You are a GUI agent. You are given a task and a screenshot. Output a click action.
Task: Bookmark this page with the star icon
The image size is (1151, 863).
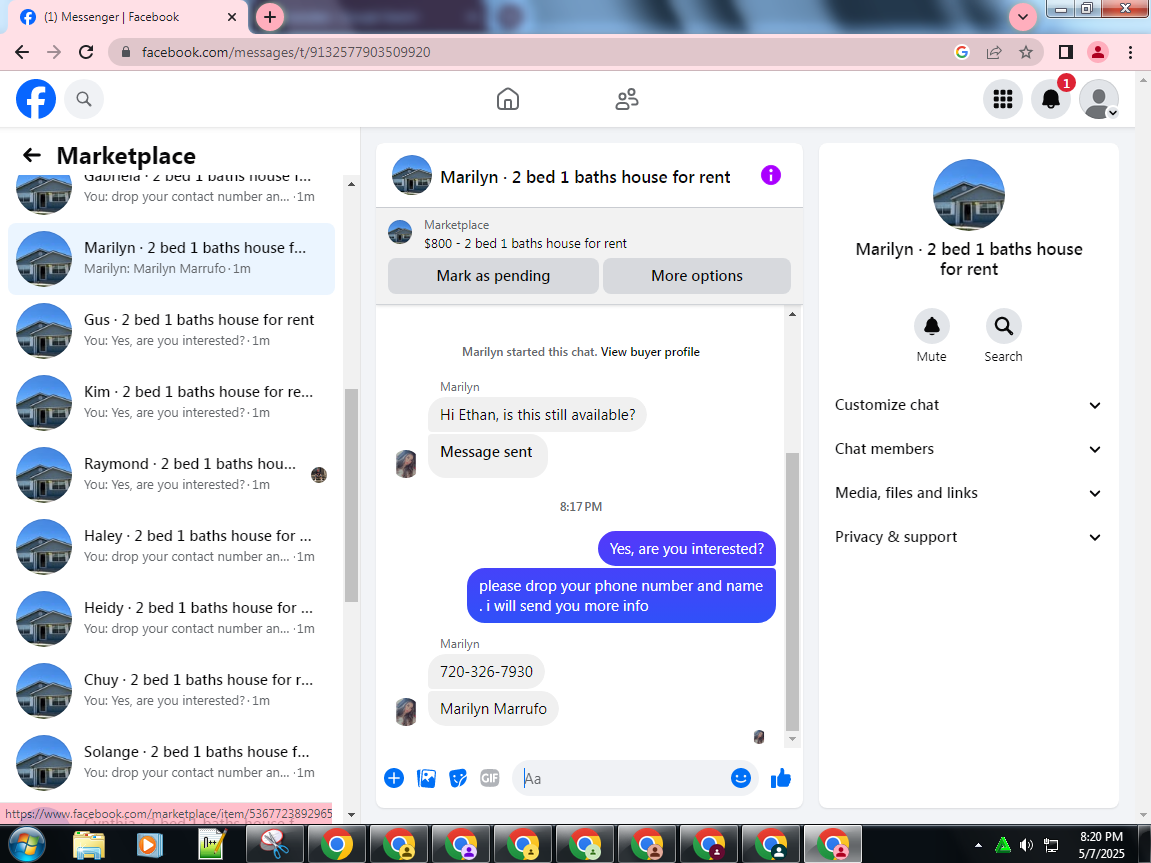(1026, 52)
